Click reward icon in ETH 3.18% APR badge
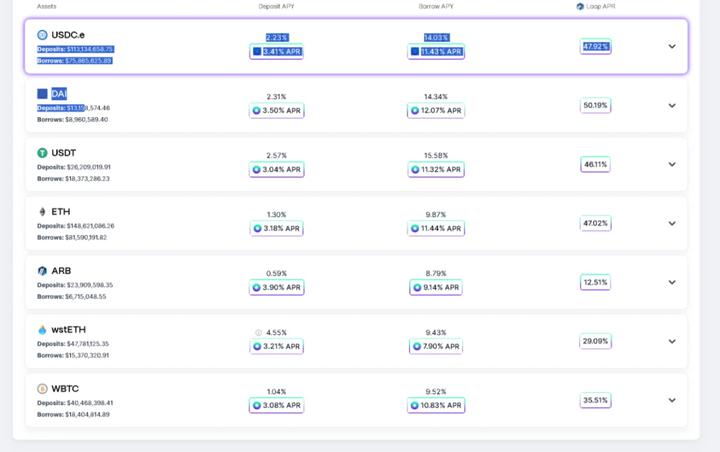The width and height of the screenshot is (720, 452). (x=257, y=229)
